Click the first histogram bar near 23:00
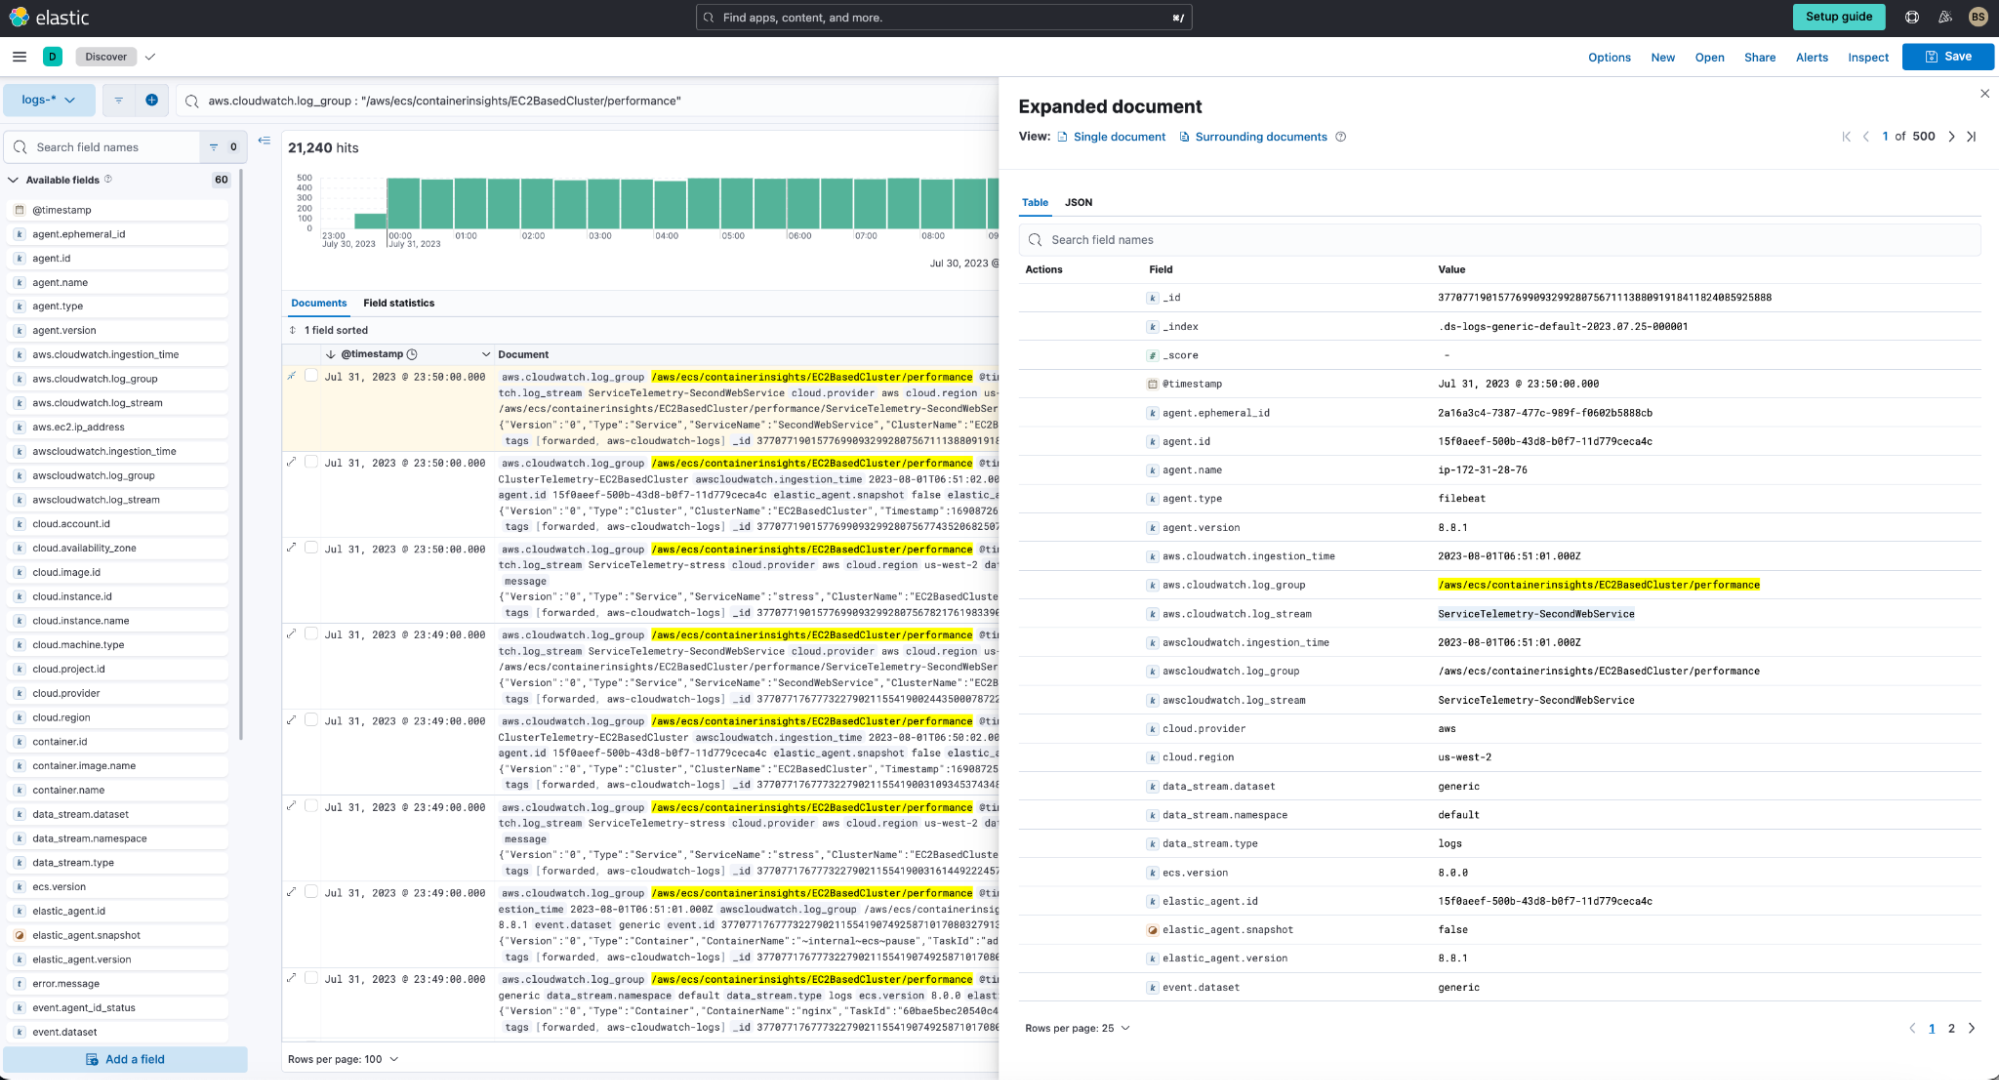This screenshot has width=1999, height=1080. [370, 221]
